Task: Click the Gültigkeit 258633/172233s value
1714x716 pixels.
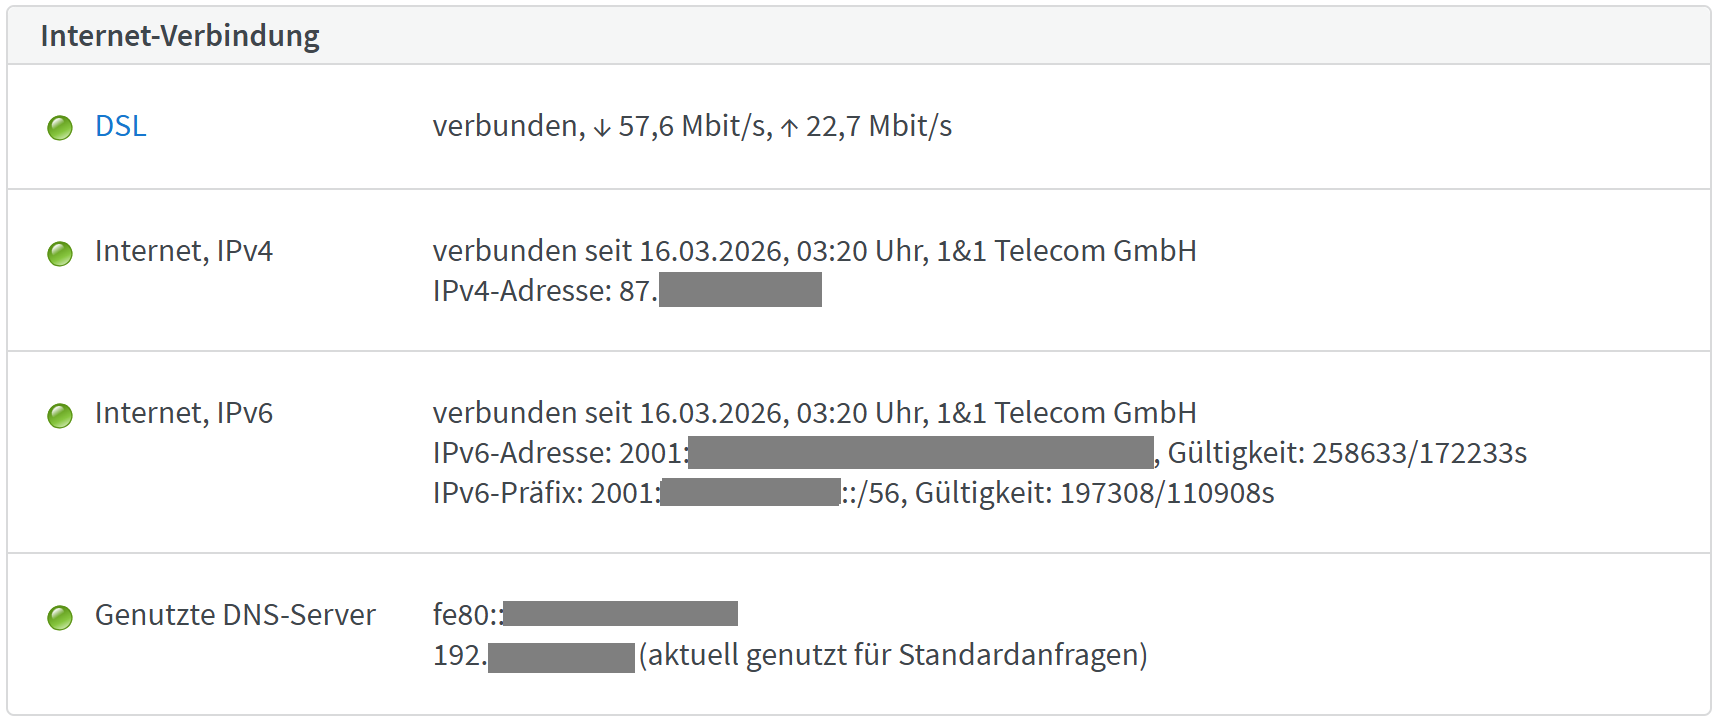Action: tap(1347, 453)
